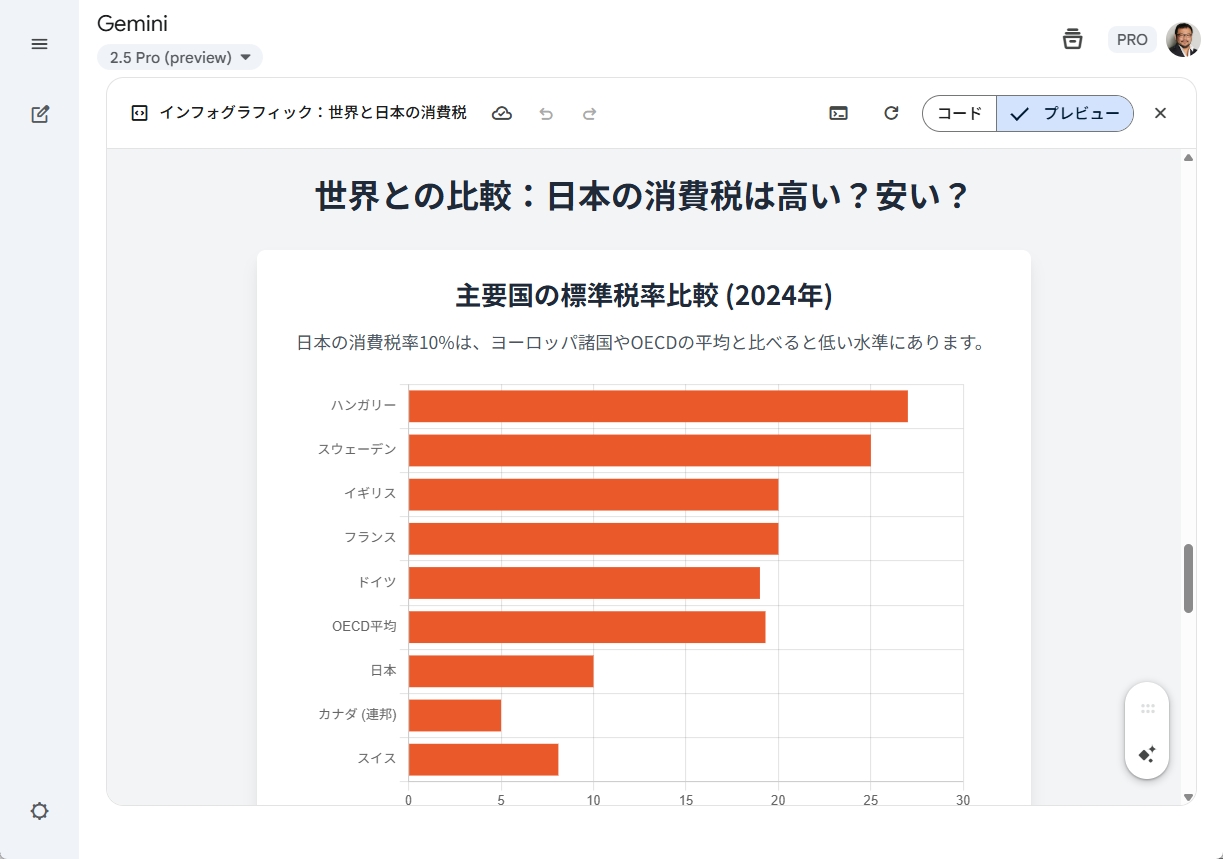The image size is (1223, 859).
Task: Switch to the コード view
Action: [x=959, y=113]
